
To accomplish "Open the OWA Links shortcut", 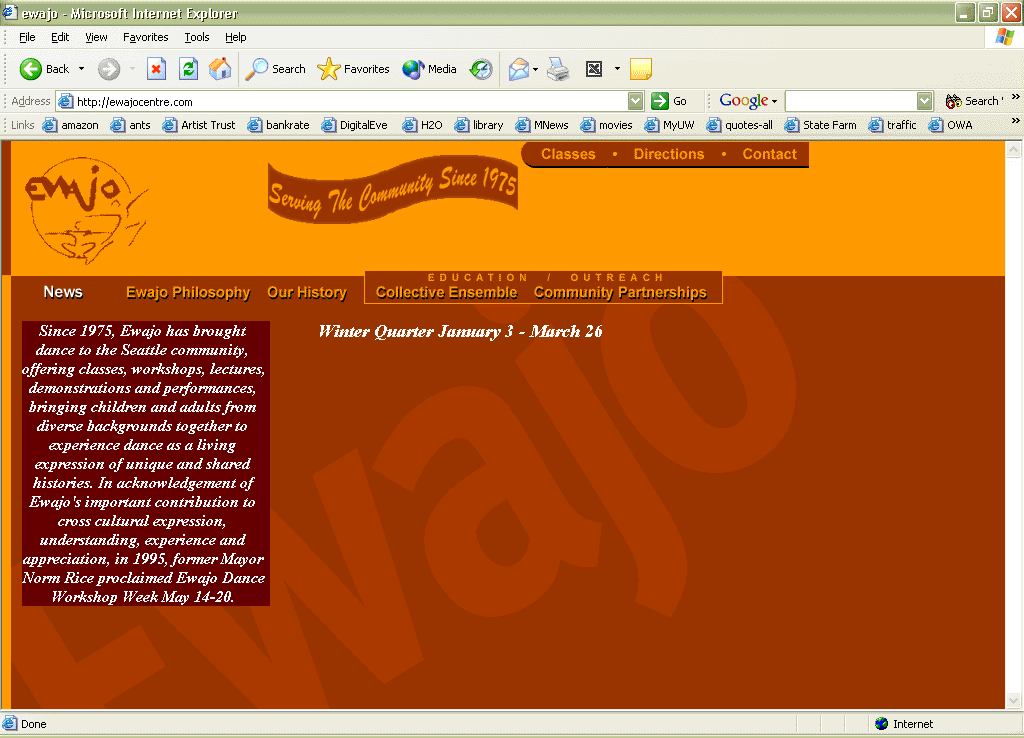I will [x=950, y=125].
